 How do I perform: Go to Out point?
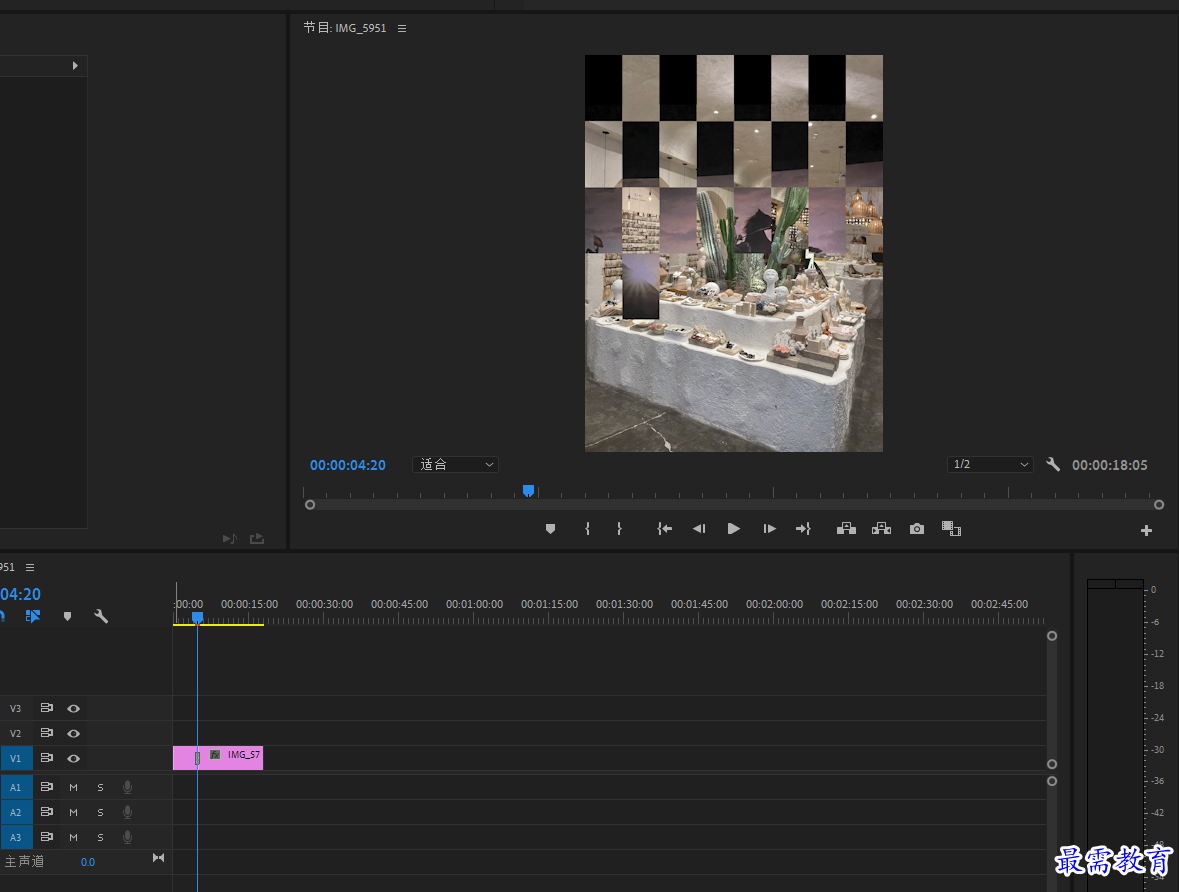tap(803, 529)
